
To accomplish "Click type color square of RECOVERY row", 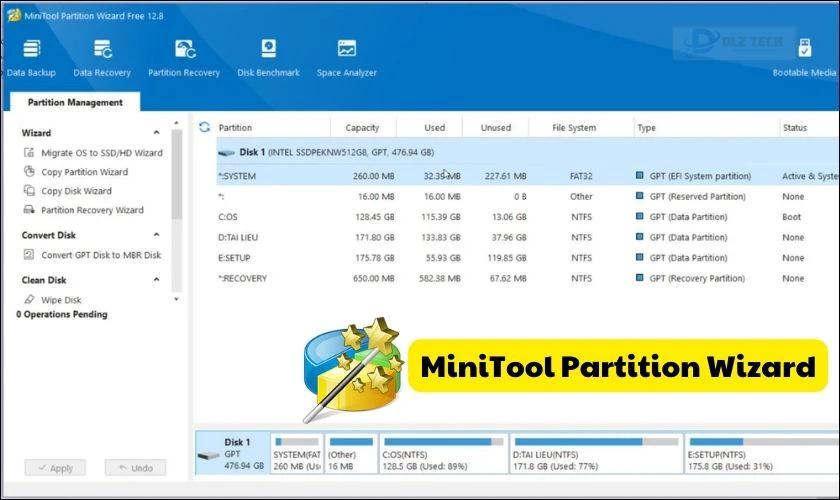I will tap(639, 278).
